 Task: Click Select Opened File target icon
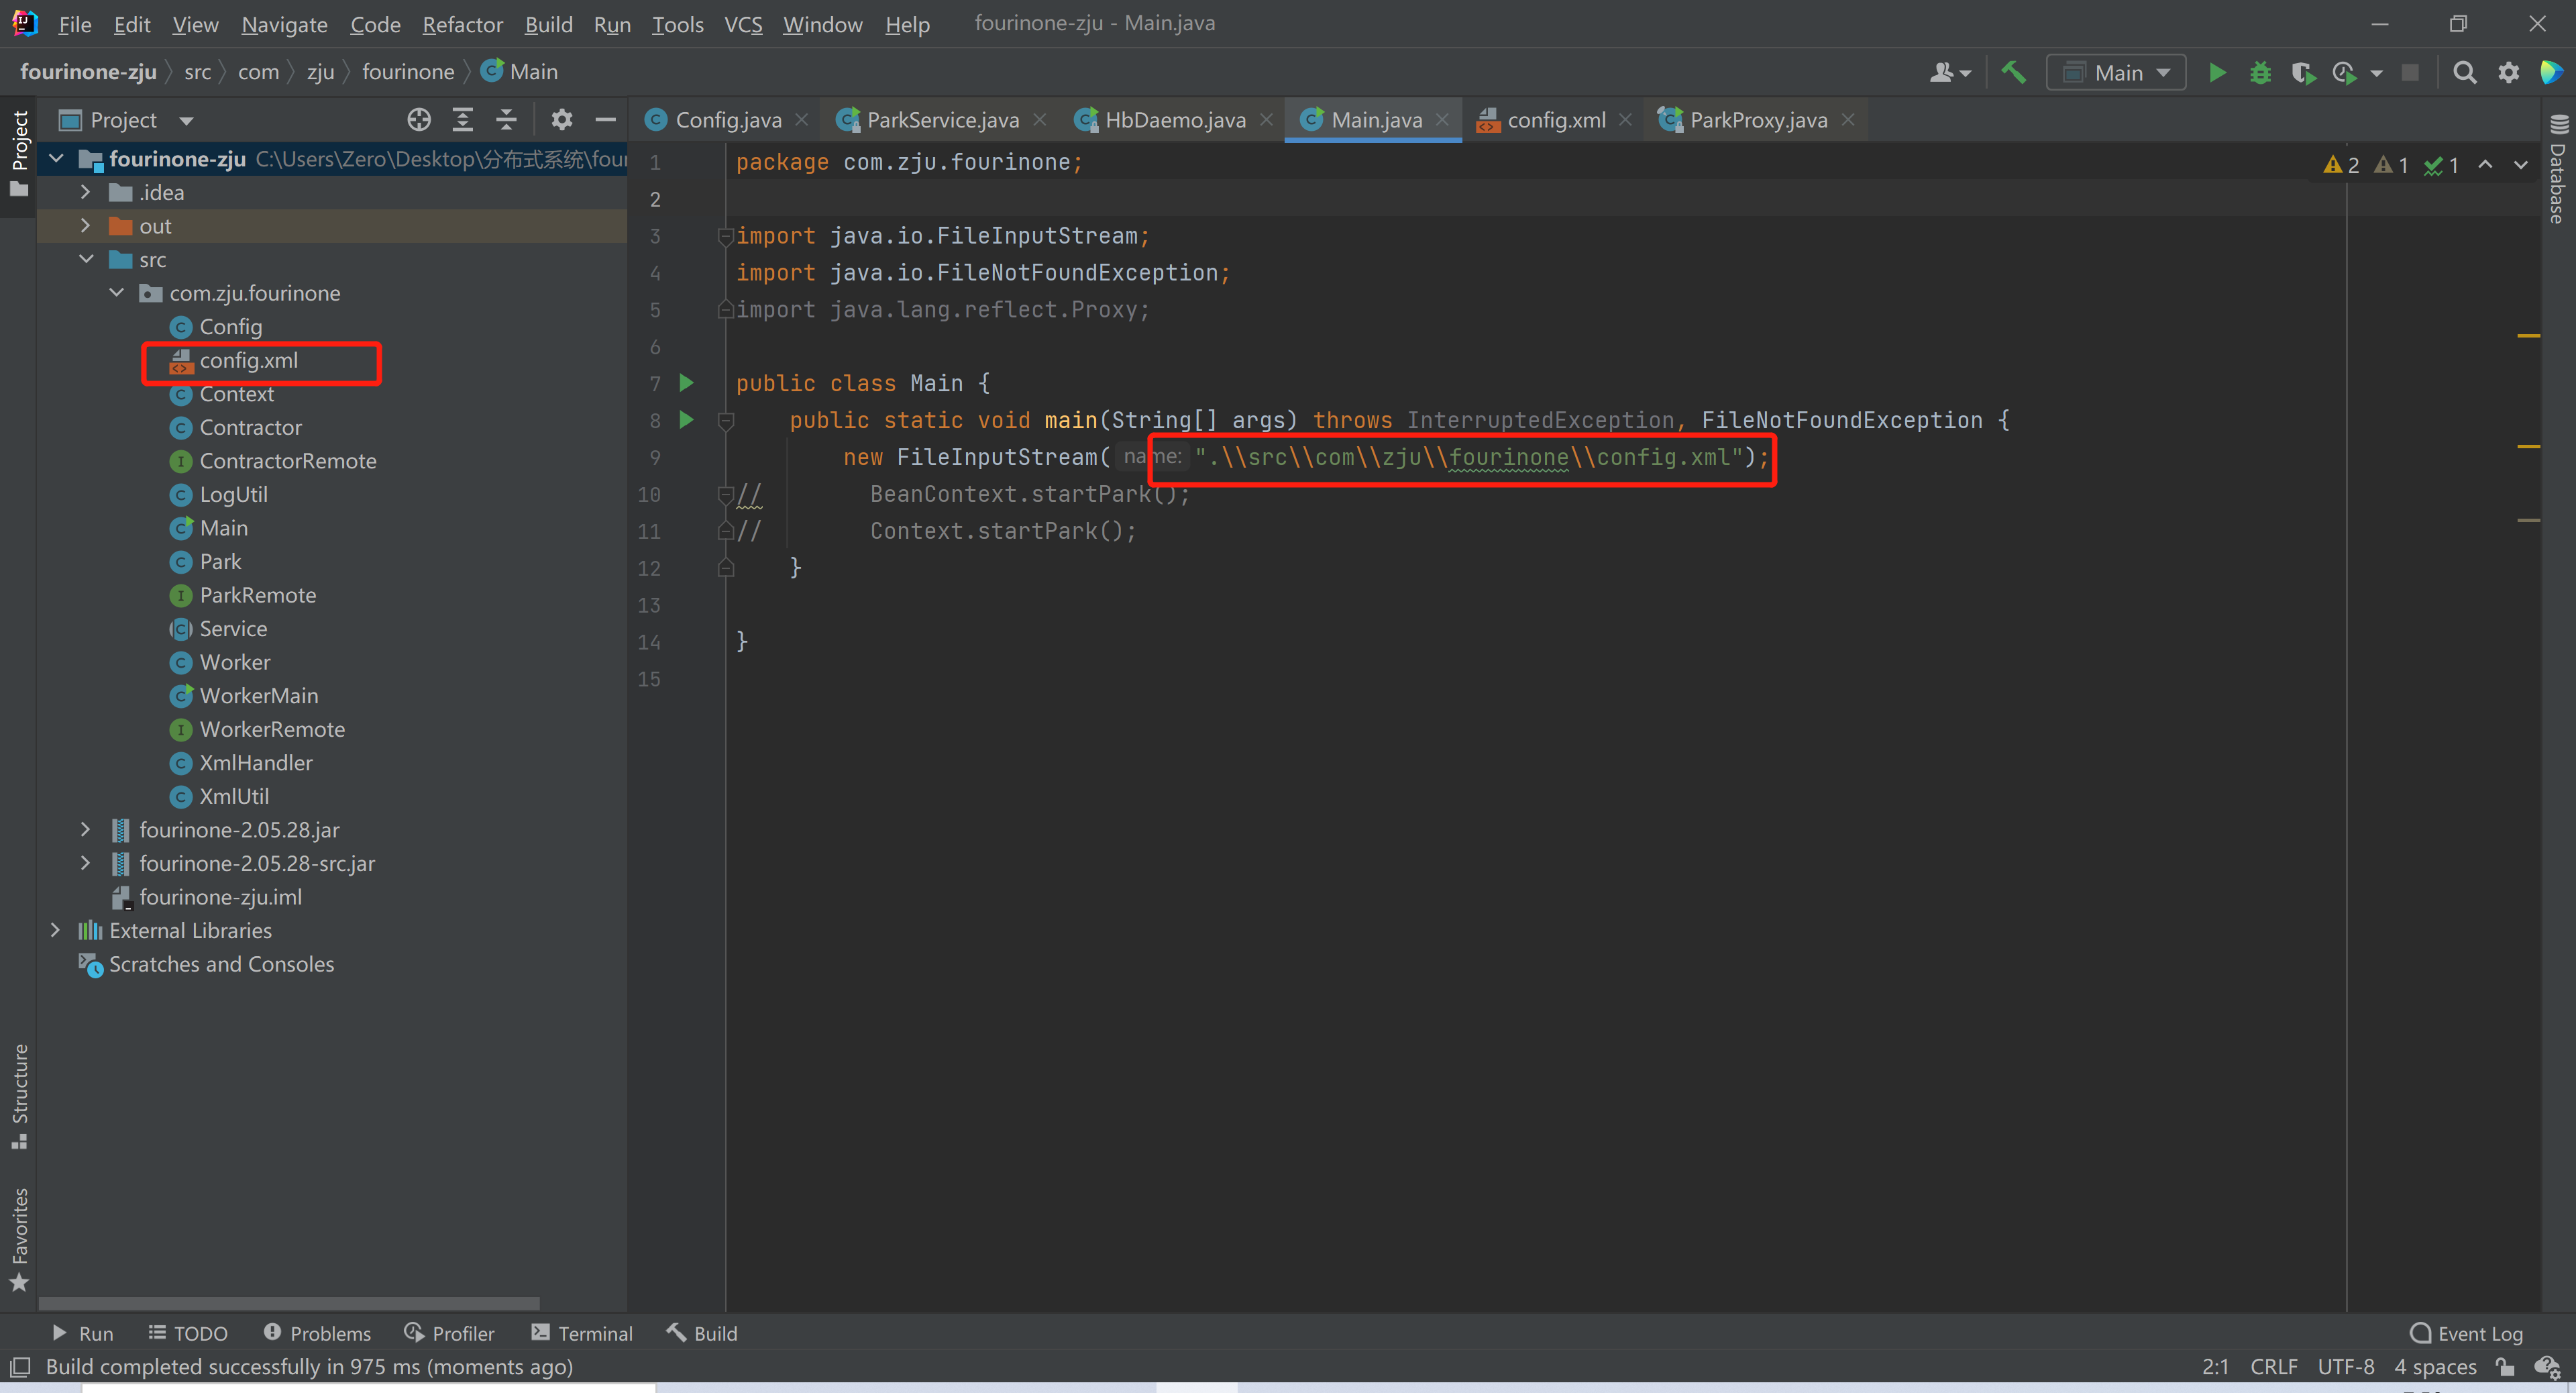pyautogui.click(x=419, y=120)
